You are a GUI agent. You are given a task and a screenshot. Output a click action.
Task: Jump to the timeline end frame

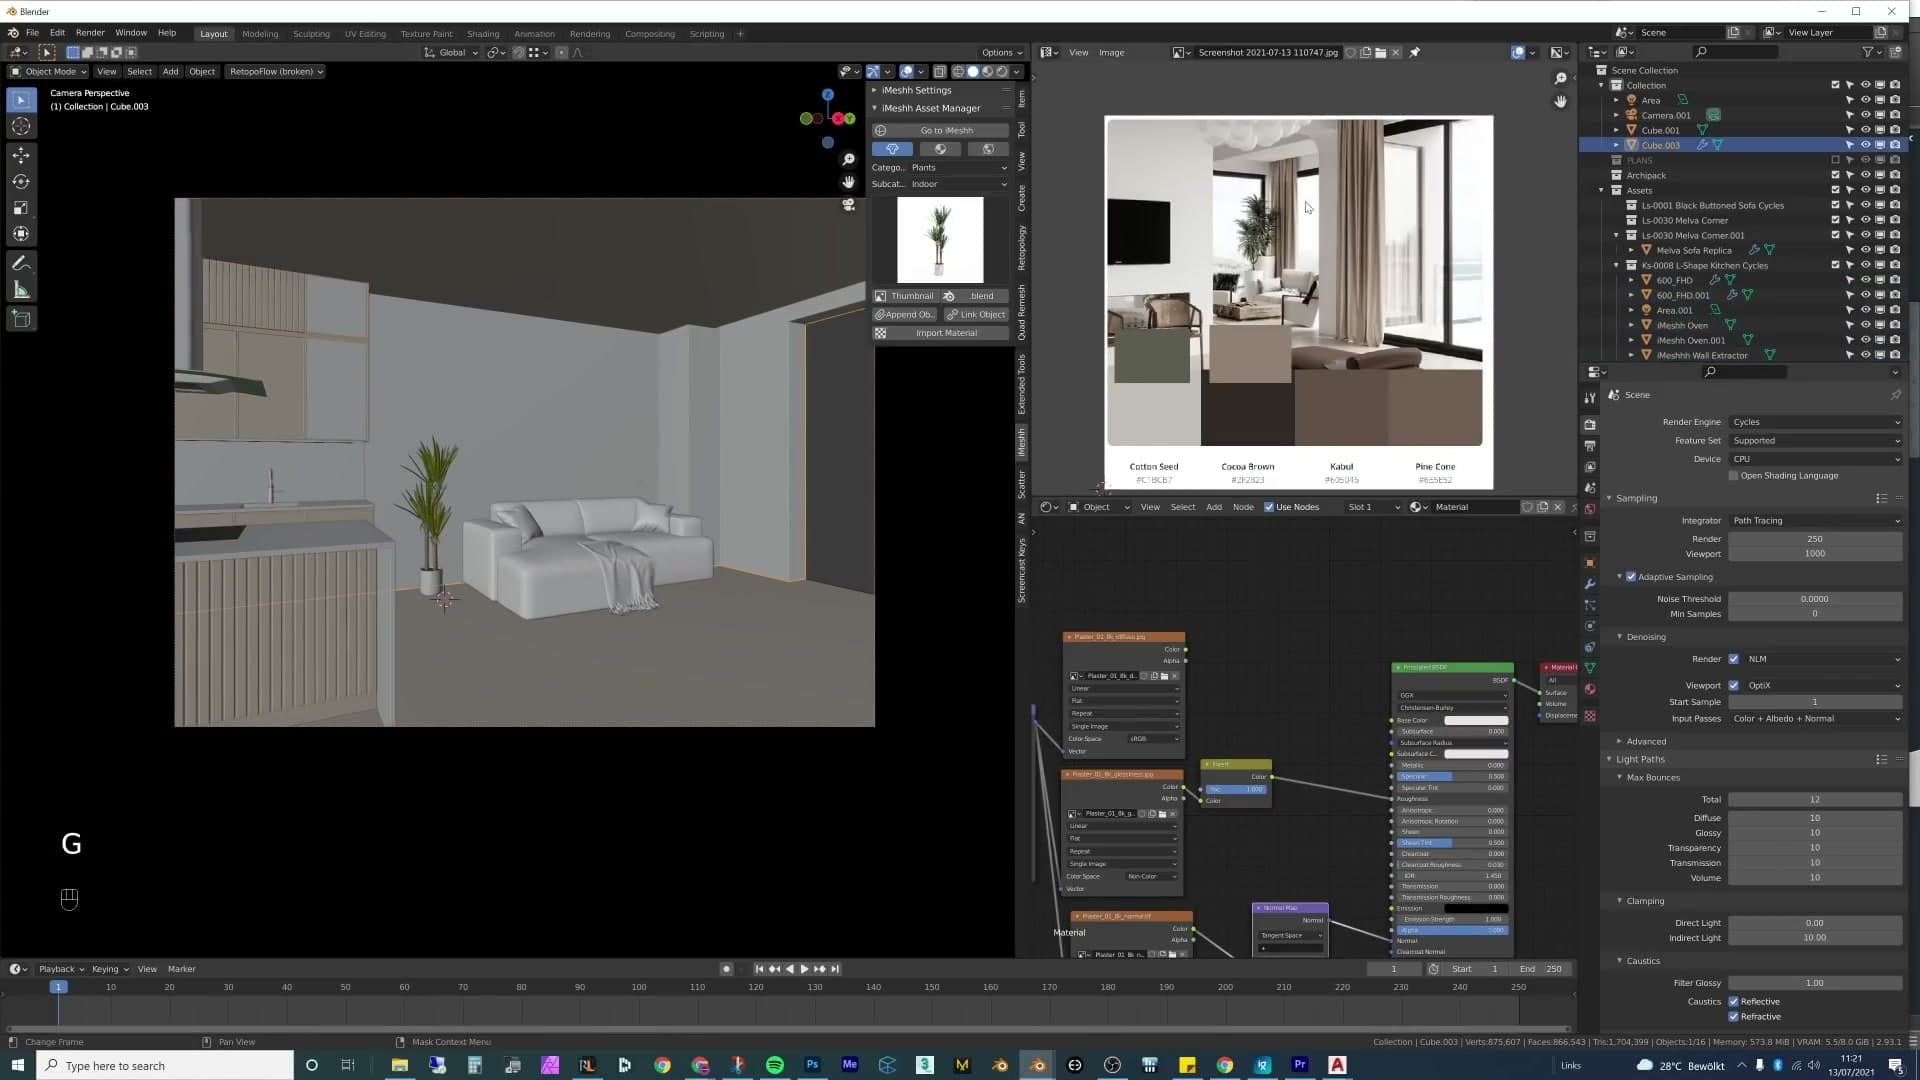click(835, 969)
